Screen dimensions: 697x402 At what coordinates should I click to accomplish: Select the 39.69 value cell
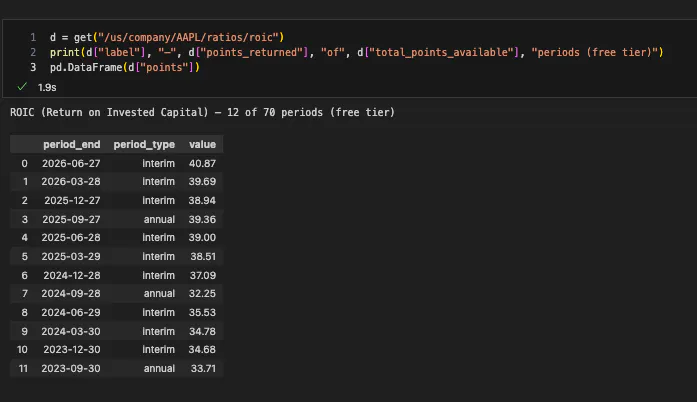pyautogui.click(x=202, y=182)
